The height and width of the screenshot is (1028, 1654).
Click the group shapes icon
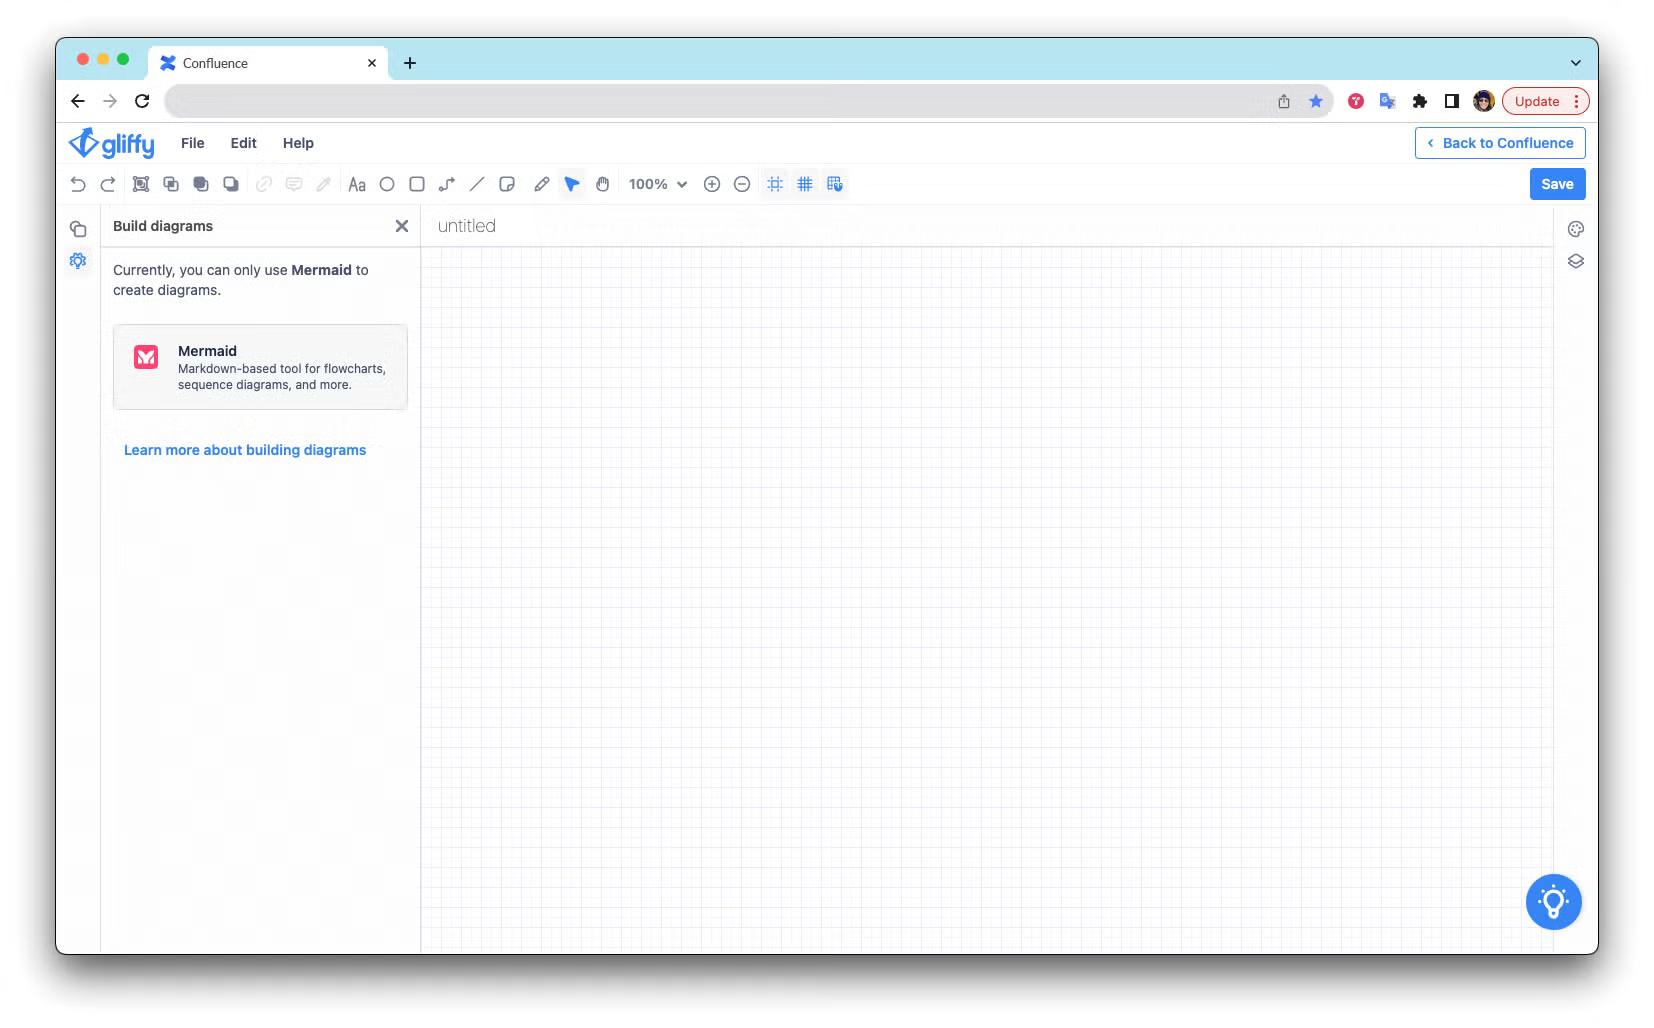click(141, 184)
